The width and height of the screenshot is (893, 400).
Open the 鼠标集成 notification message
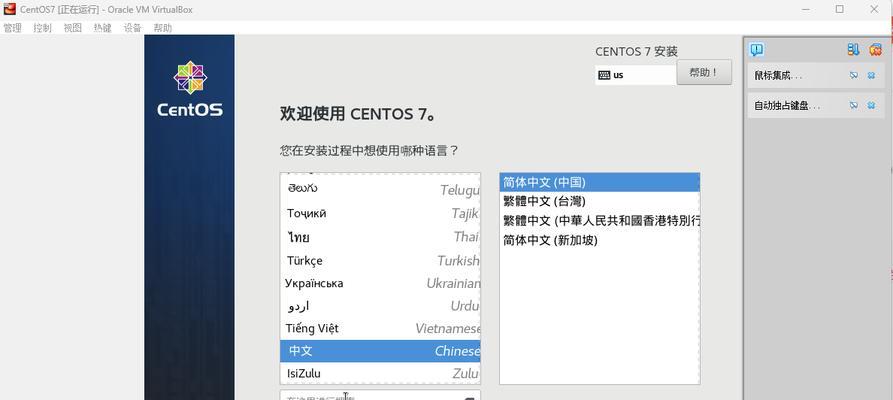(x=778, y=75)
